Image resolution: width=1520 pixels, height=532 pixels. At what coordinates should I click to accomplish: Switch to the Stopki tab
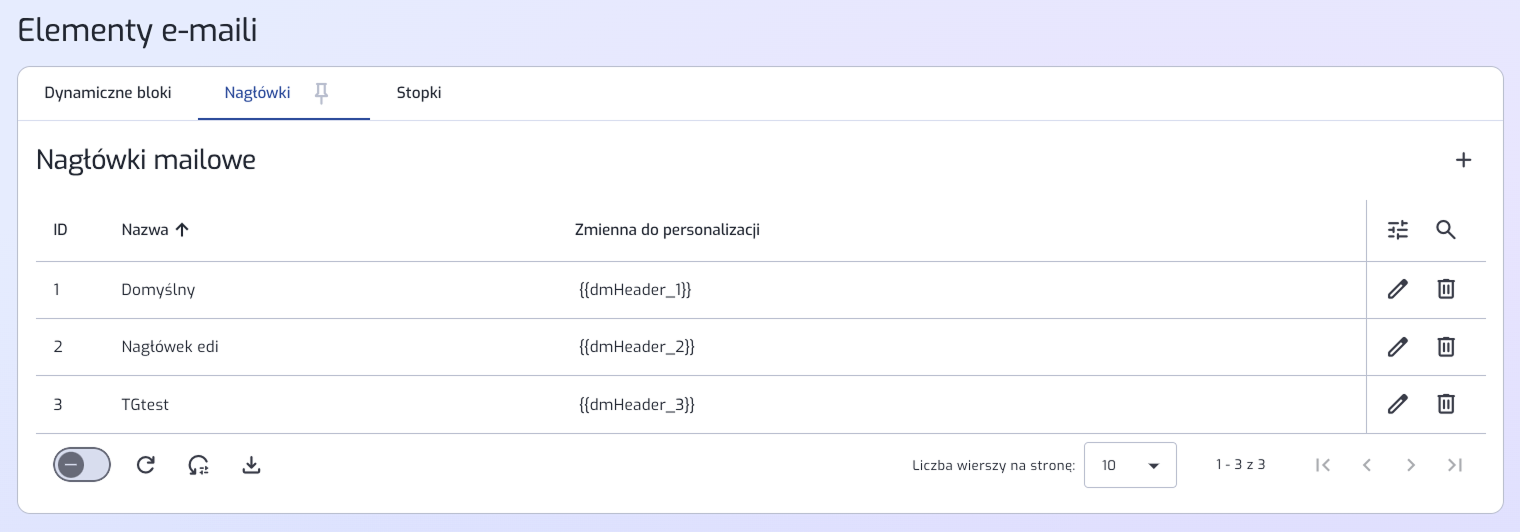(x=419, y=93)
